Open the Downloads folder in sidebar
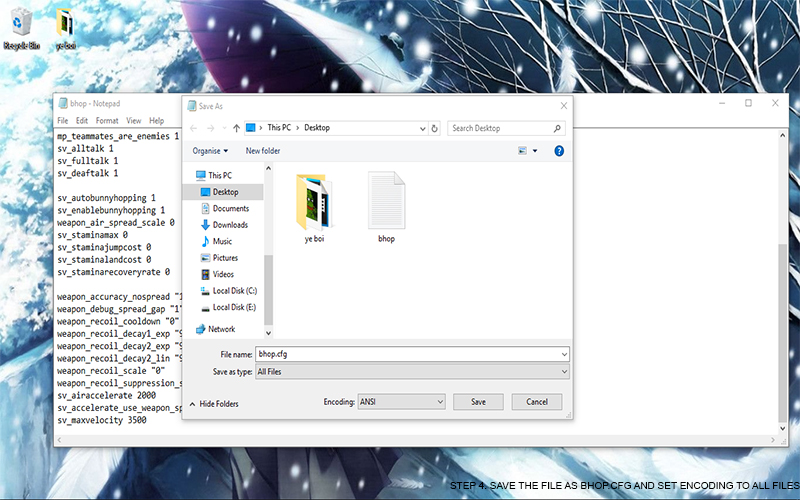Screen dimensions: 800x500 pos(230,225)
